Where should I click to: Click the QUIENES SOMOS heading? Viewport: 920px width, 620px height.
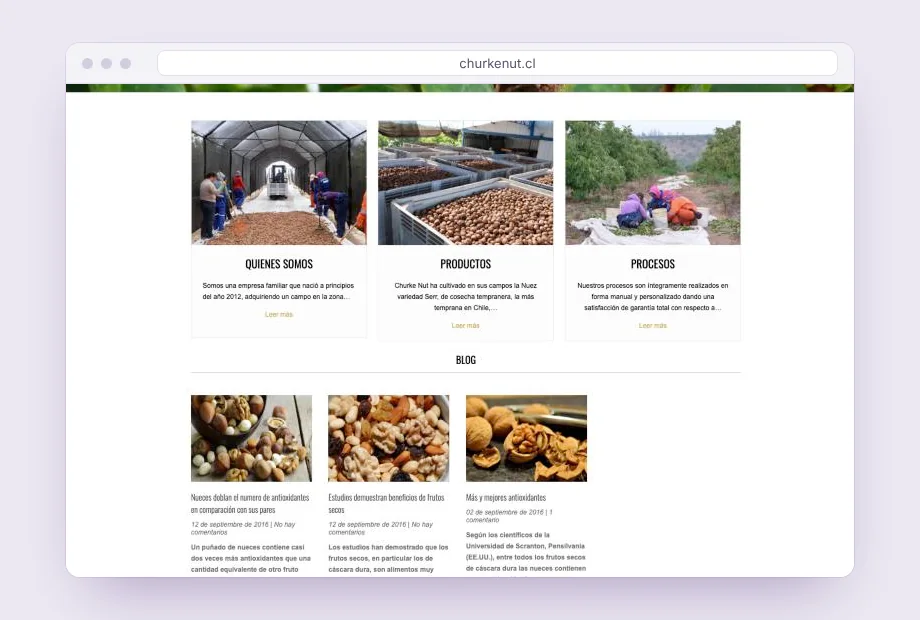click(x=279, y=264)
